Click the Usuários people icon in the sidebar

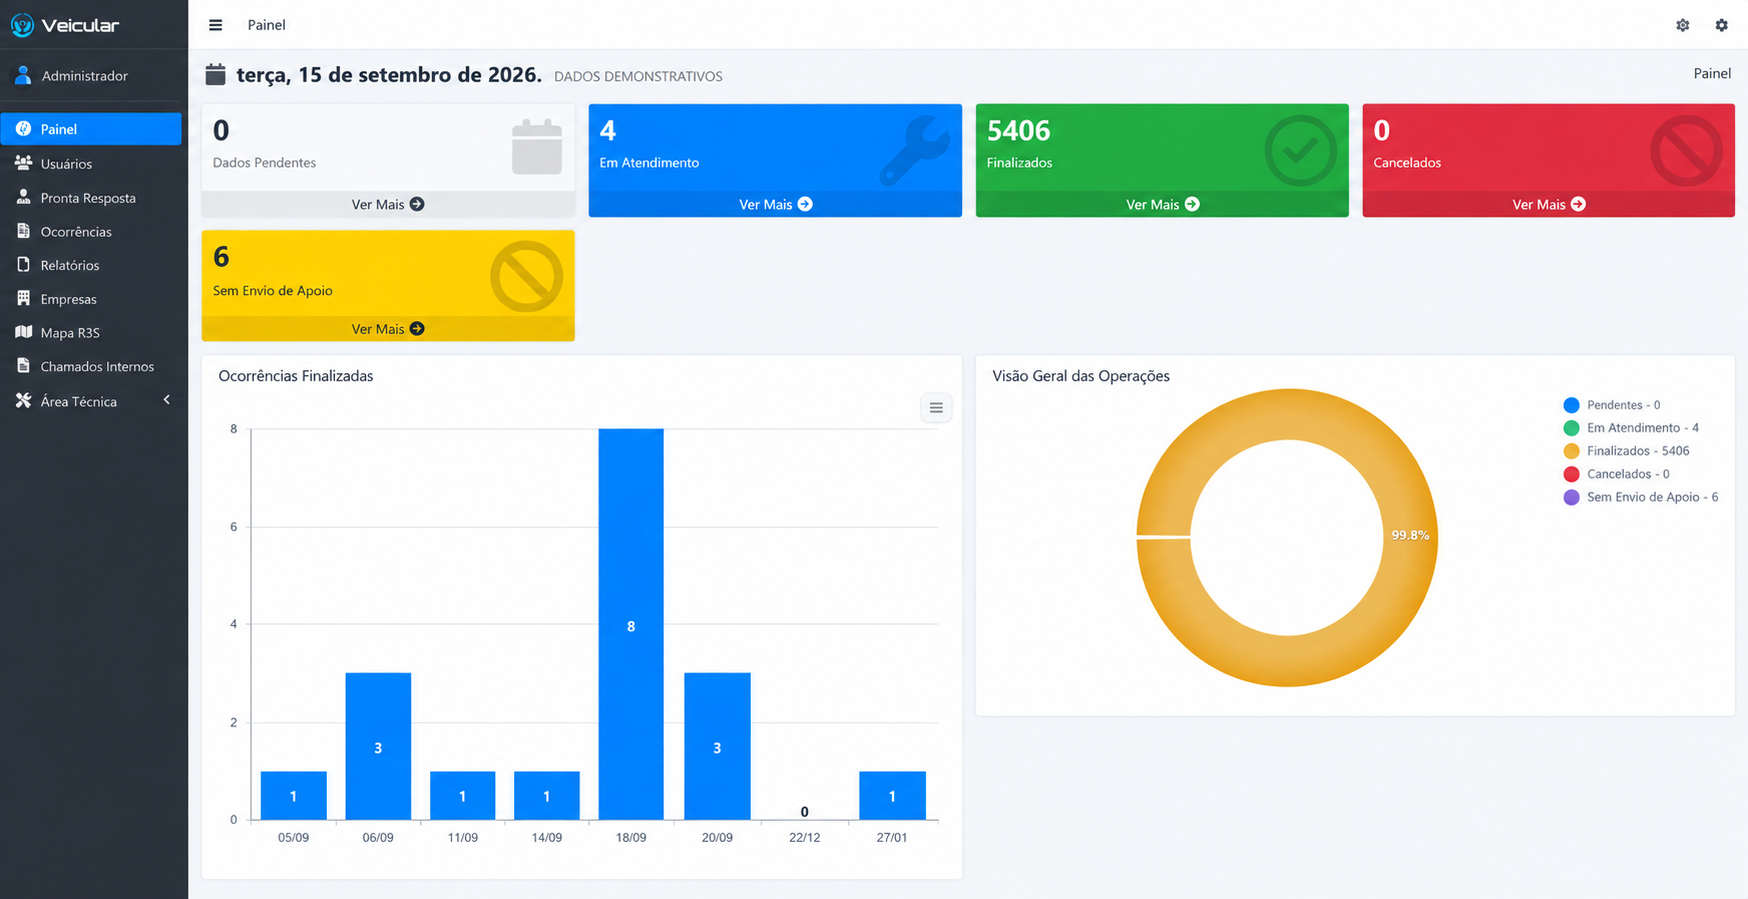[23, 163]
